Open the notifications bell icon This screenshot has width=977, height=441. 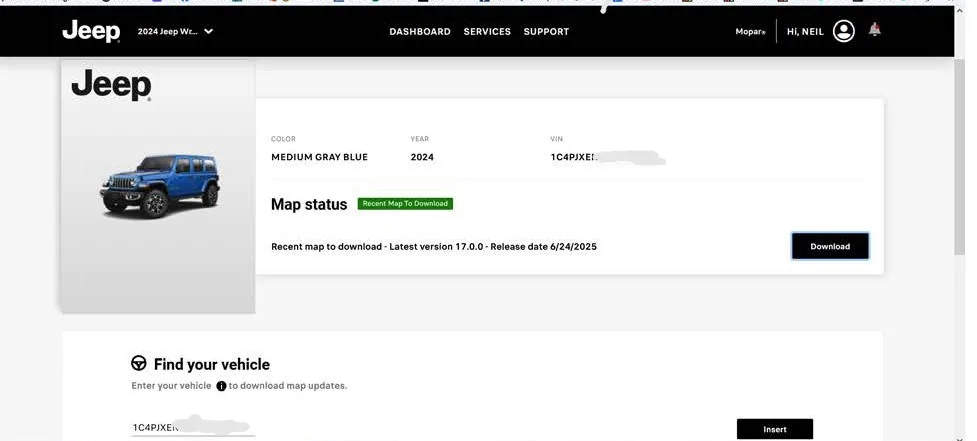pyautogui.click(x=875, y=29)
